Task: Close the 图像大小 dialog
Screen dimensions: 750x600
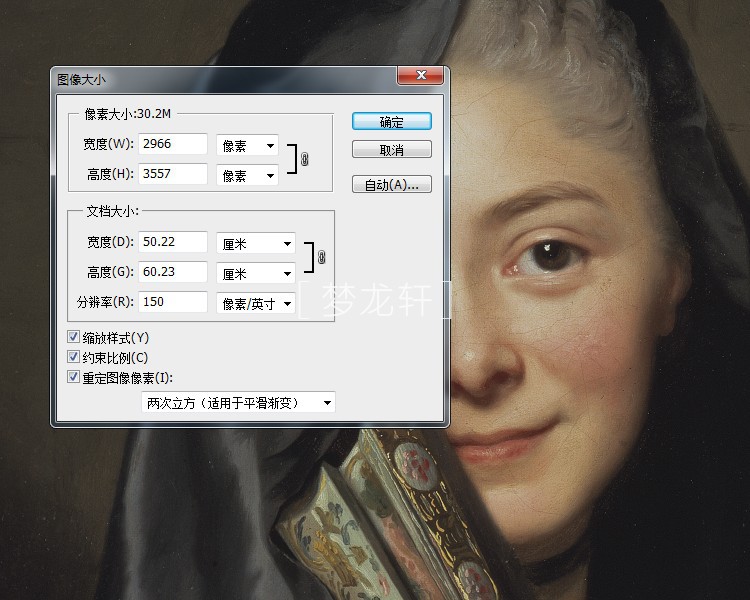Action: [x=421, y=75]
